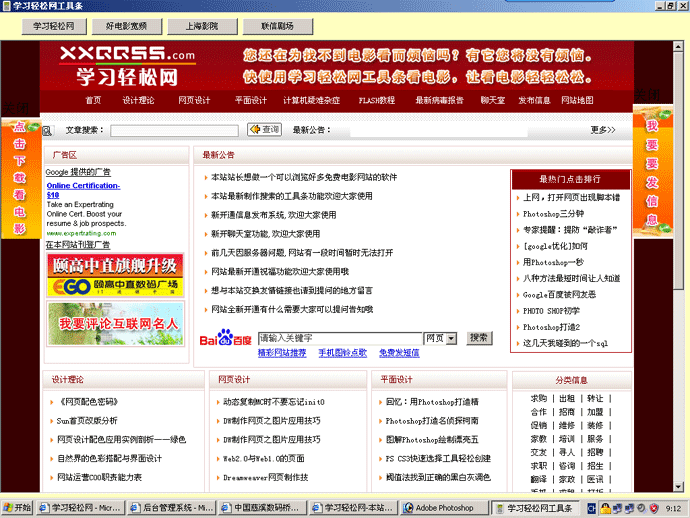Screen dimensions: 690x518
Task: Open article Web2.0与Web1.0的页面
Action: [x=264, y=458]
